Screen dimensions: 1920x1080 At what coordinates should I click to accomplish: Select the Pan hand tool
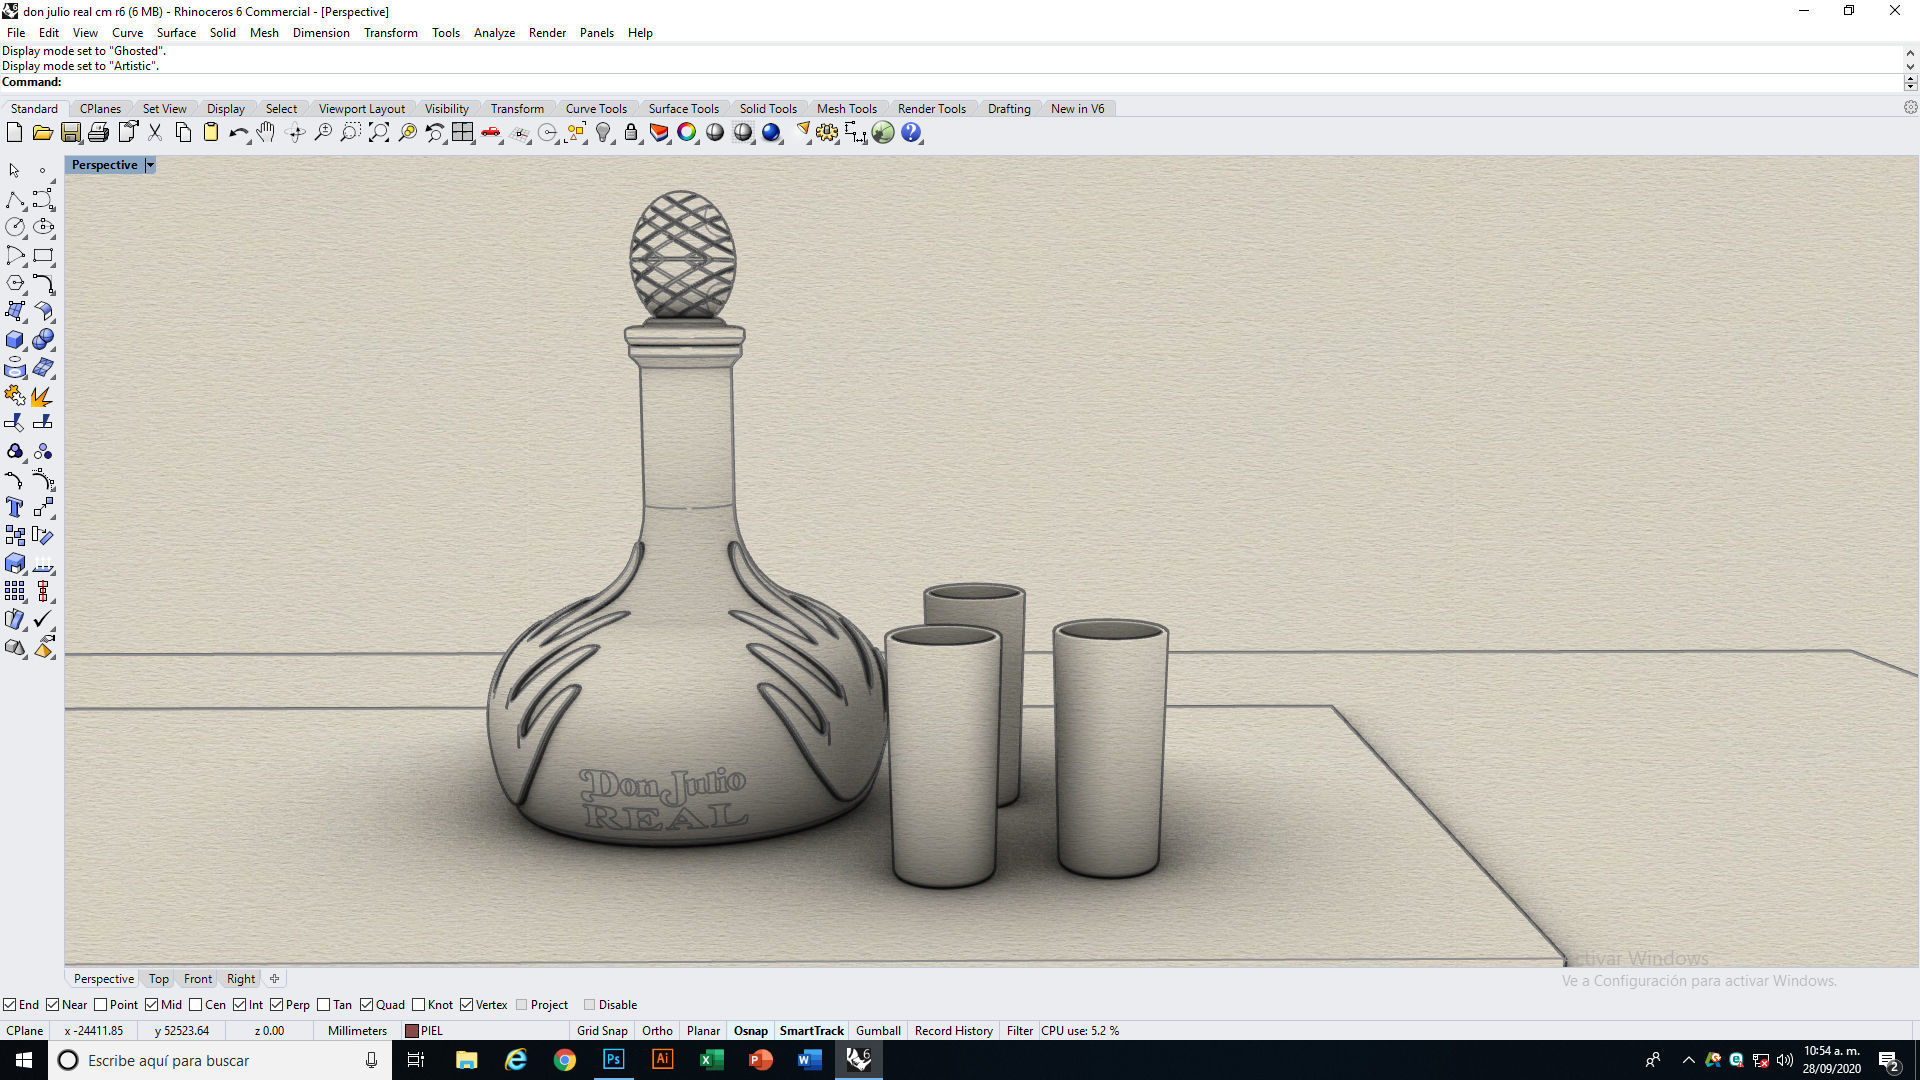coord(266,132)
